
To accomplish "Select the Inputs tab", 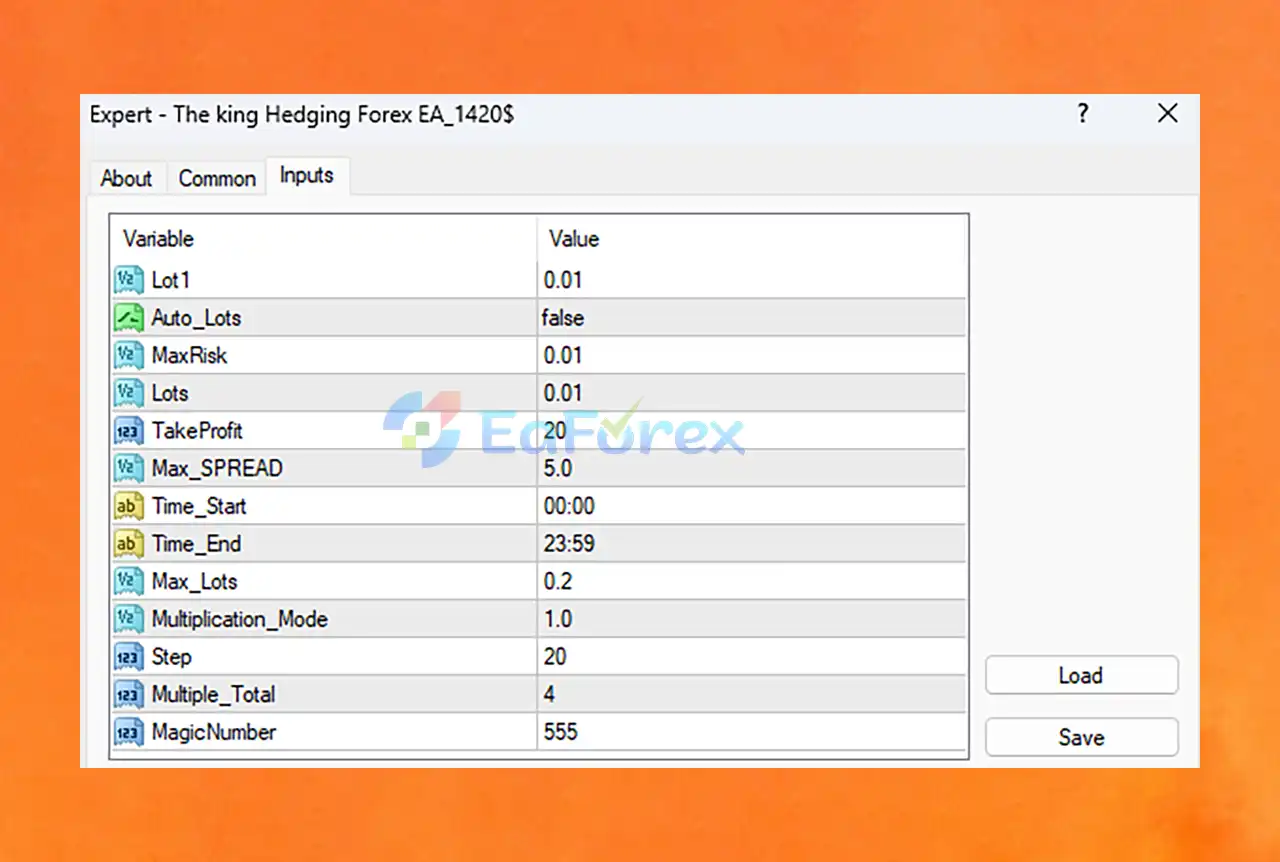I will (307, 175).
